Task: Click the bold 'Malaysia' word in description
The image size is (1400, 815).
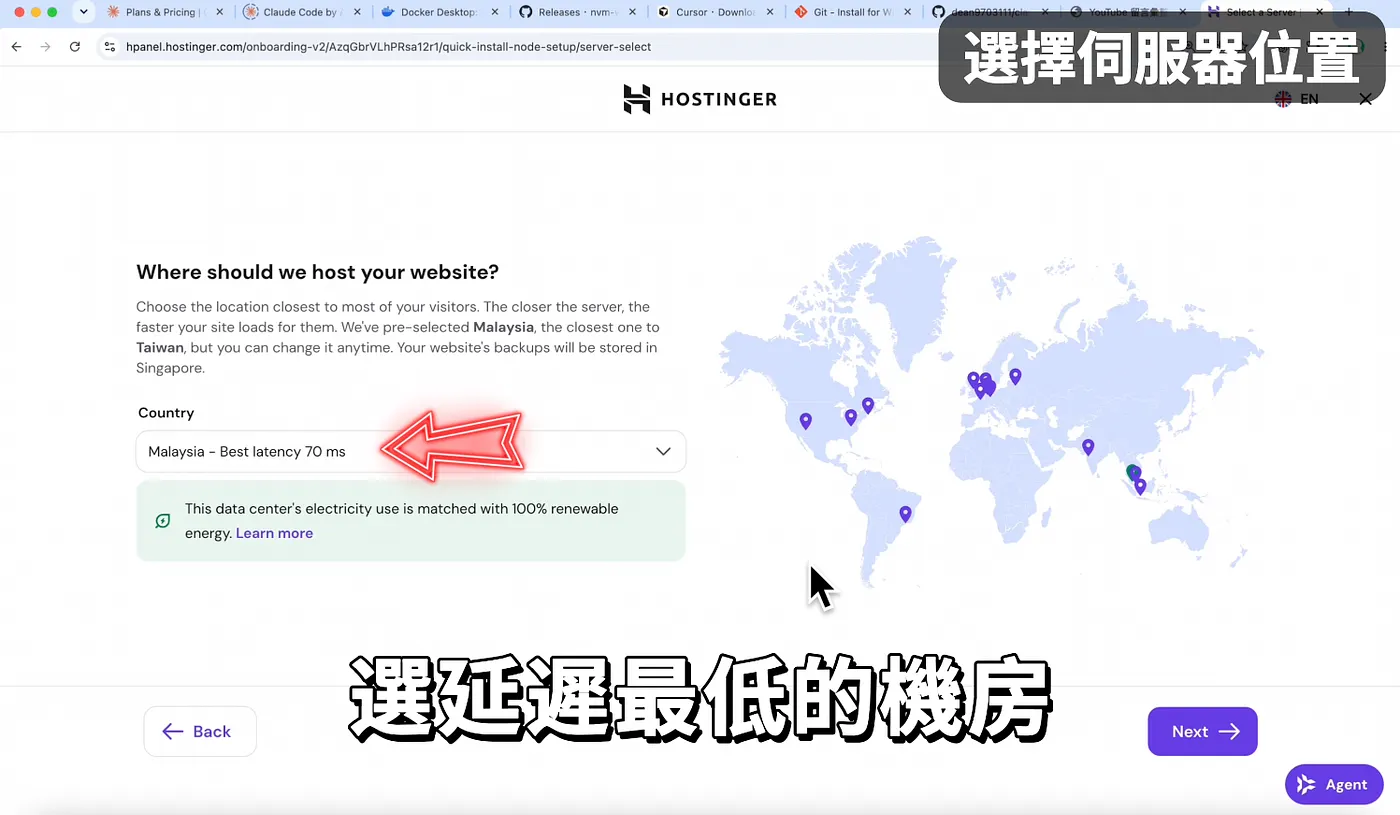Action: pos(503,327)
